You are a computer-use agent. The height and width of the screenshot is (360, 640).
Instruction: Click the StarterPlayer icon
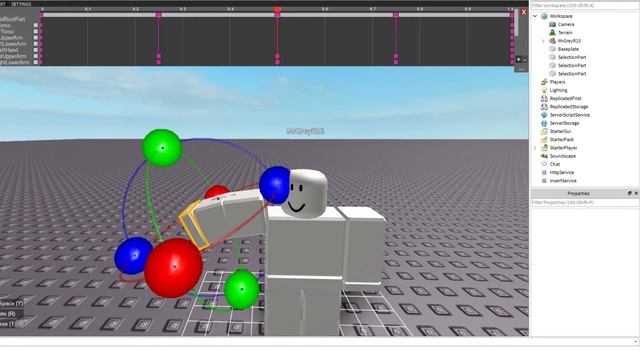click(544, 148)
